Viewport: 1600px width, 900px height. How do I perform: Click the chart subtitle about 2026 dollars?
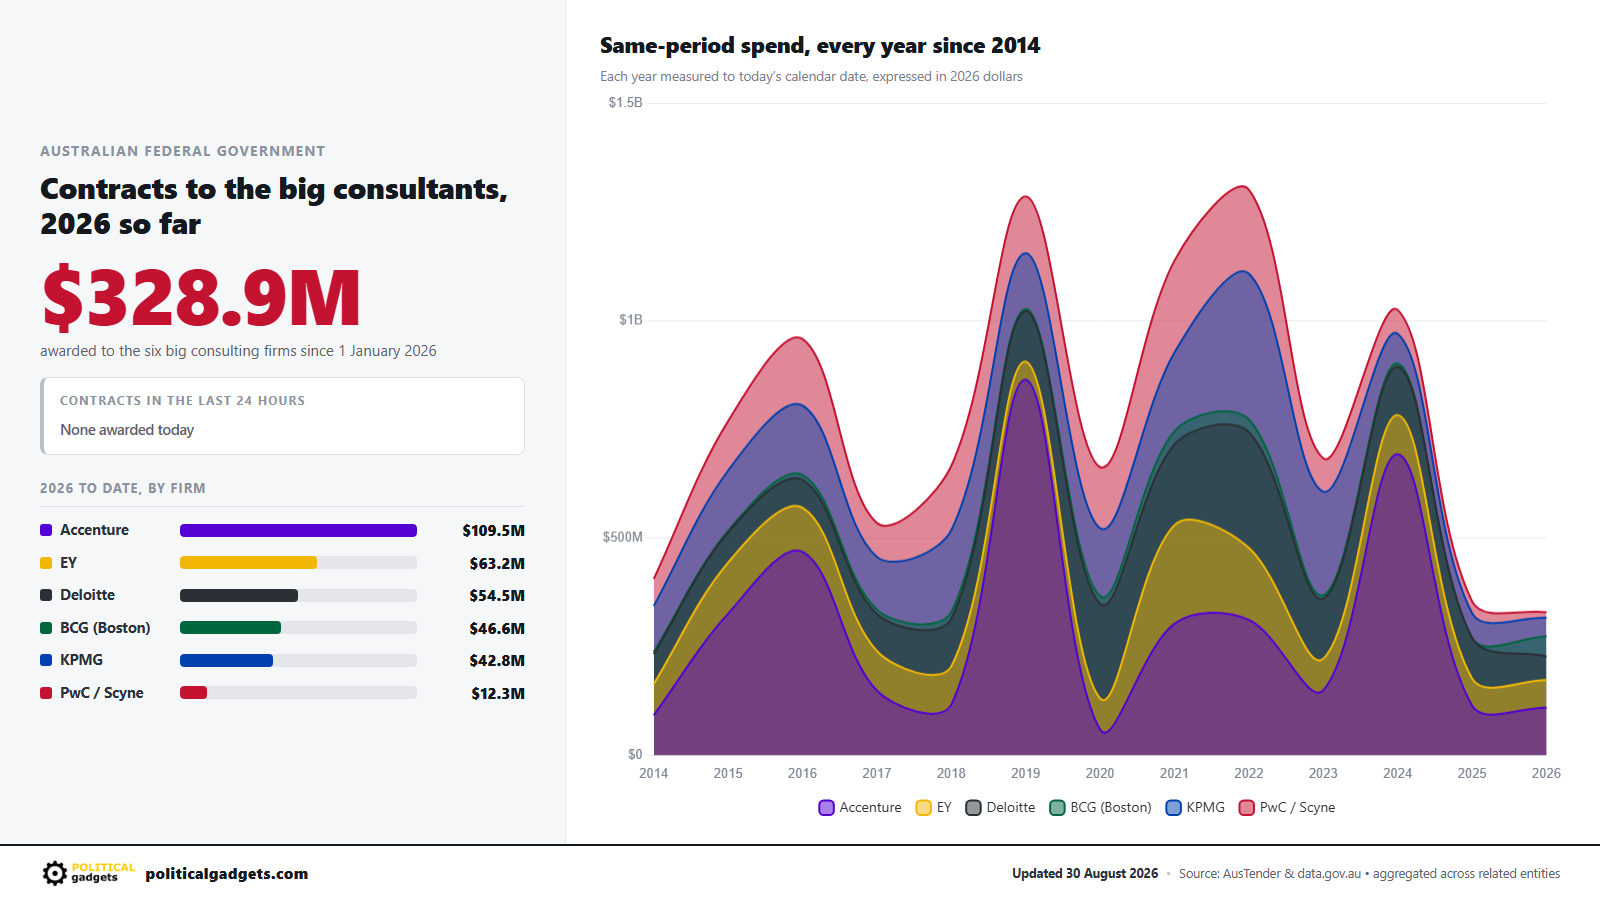tap(811, 77)
